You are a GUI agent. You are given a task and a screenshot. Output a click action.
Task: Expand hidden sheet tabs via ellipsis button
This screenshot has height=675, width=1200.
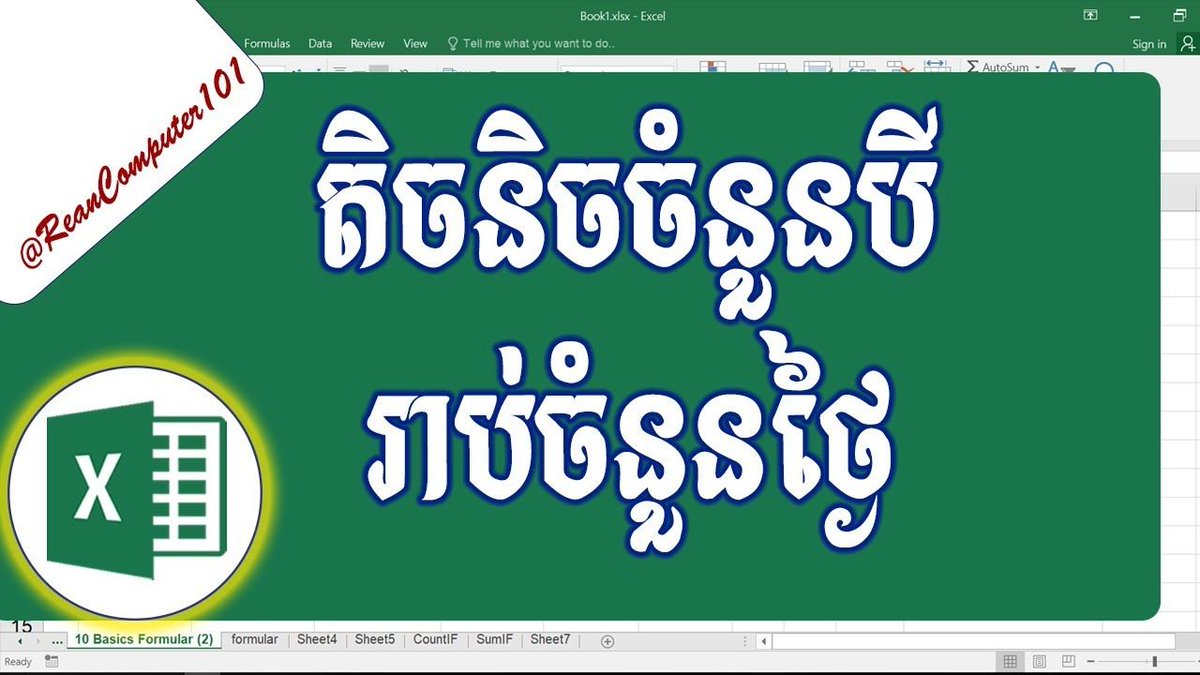(57, 640)
